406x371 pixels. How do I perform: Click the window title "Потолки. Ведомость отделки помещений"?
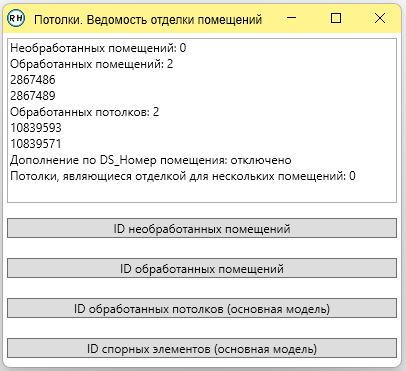(x=148, y=20)
